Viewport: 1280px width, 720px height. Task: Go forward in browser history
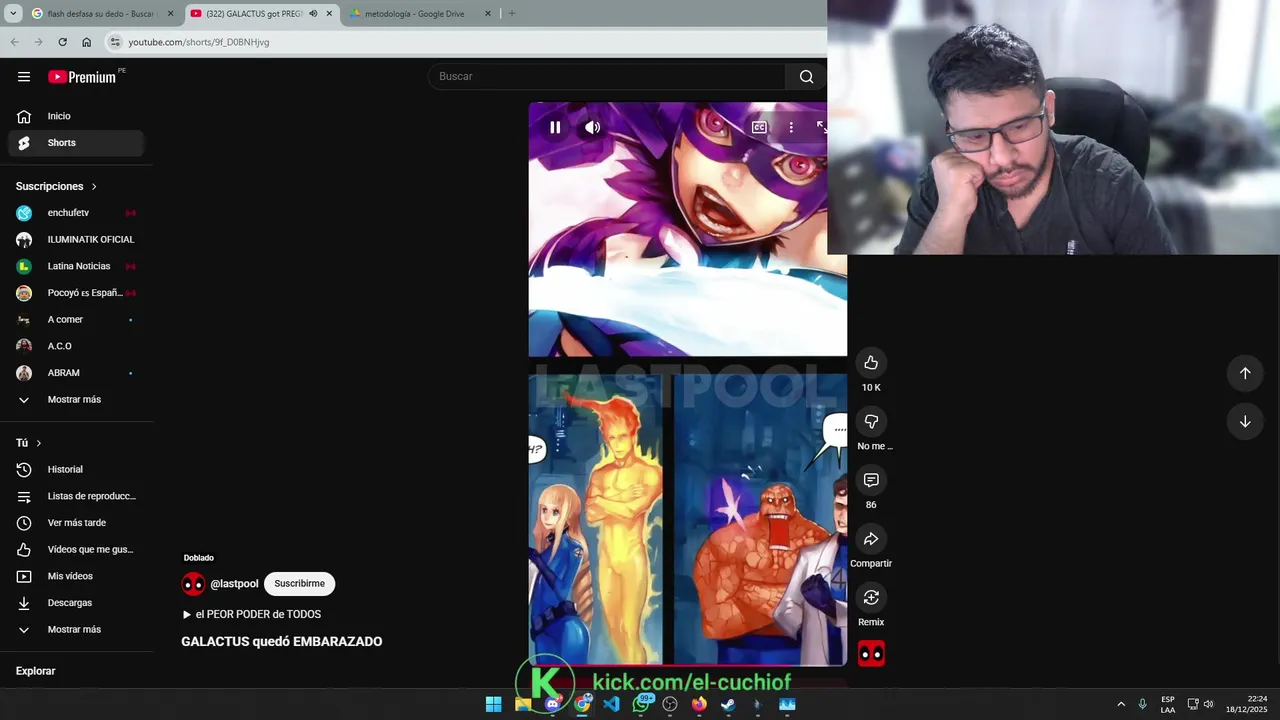(38, 42)
